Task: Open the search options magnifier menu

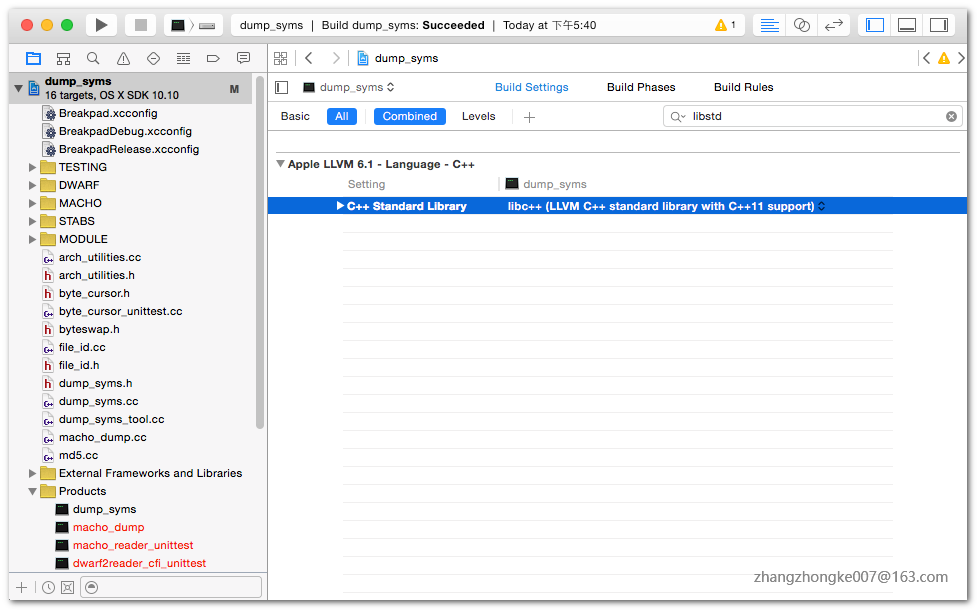Action: click(677, 117)
